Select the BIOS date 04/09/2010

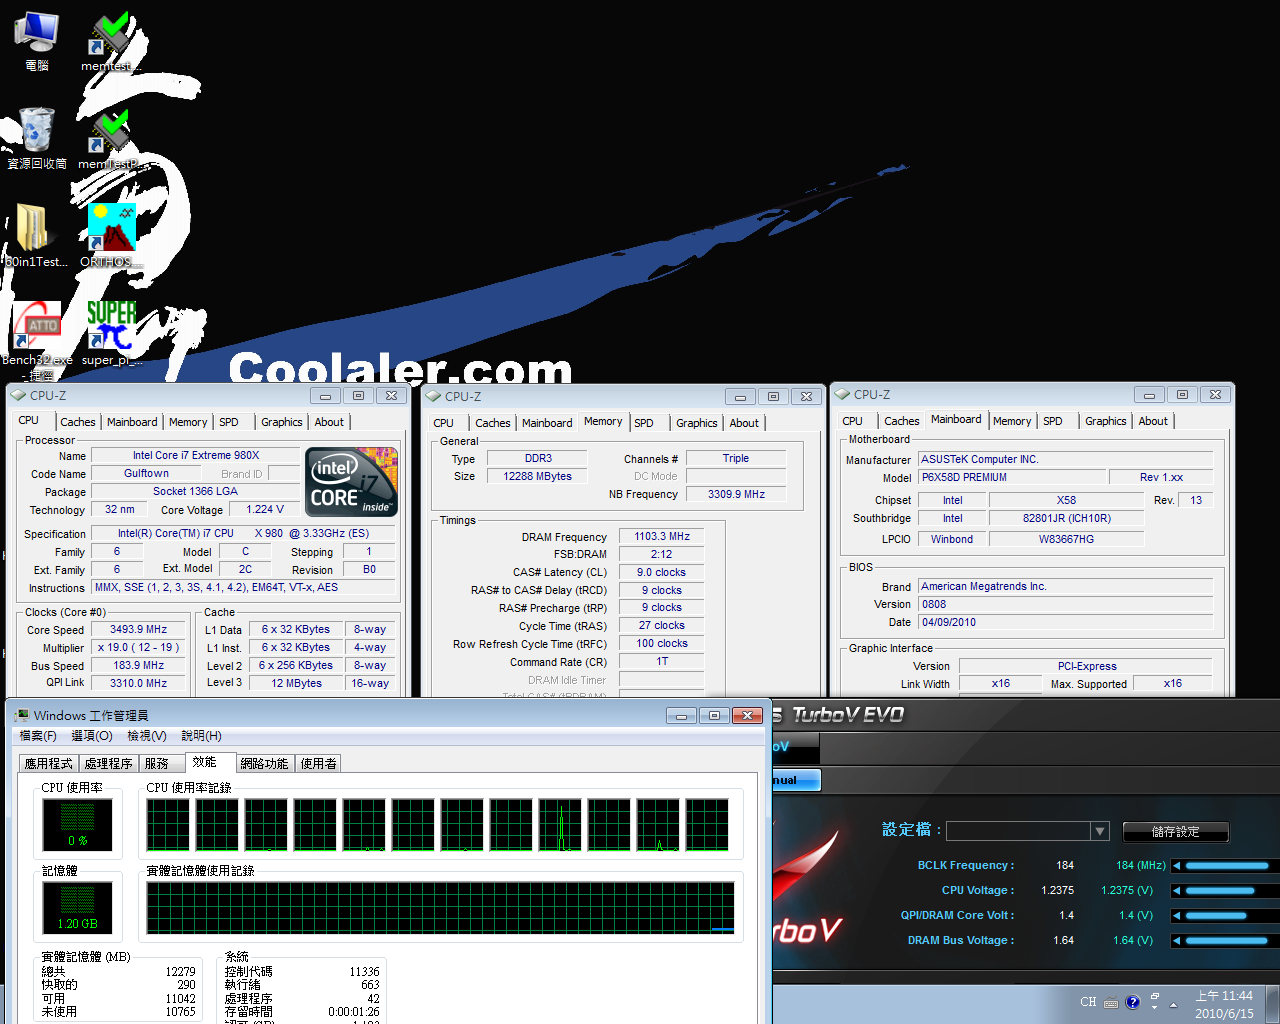[1066, 622]
